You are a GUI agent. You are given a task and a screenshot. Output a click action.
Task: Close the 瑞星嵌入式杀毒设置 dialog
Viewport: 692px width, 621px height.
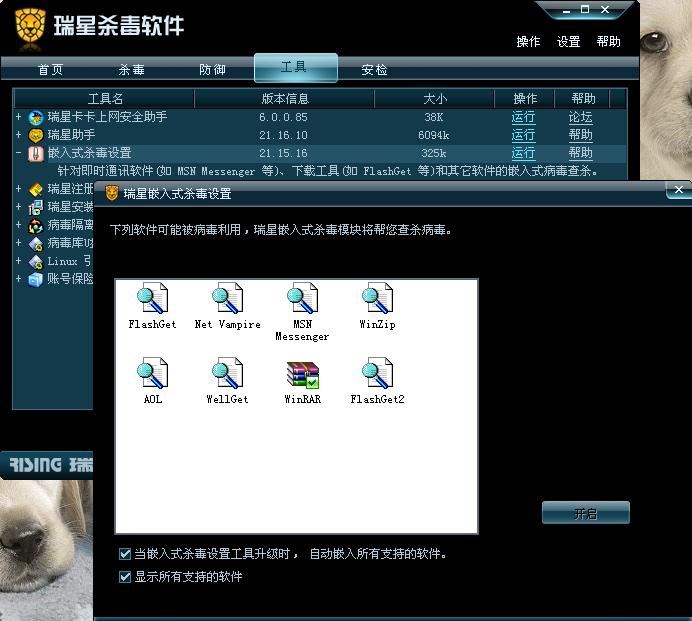pyautogui.click(x=679, y=190)
